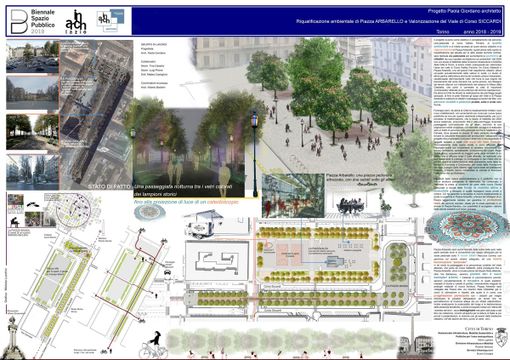Click the rounded green garden island in plan
Image resolution: width=510 pixels, height=360 pixels.
[397, 263]
